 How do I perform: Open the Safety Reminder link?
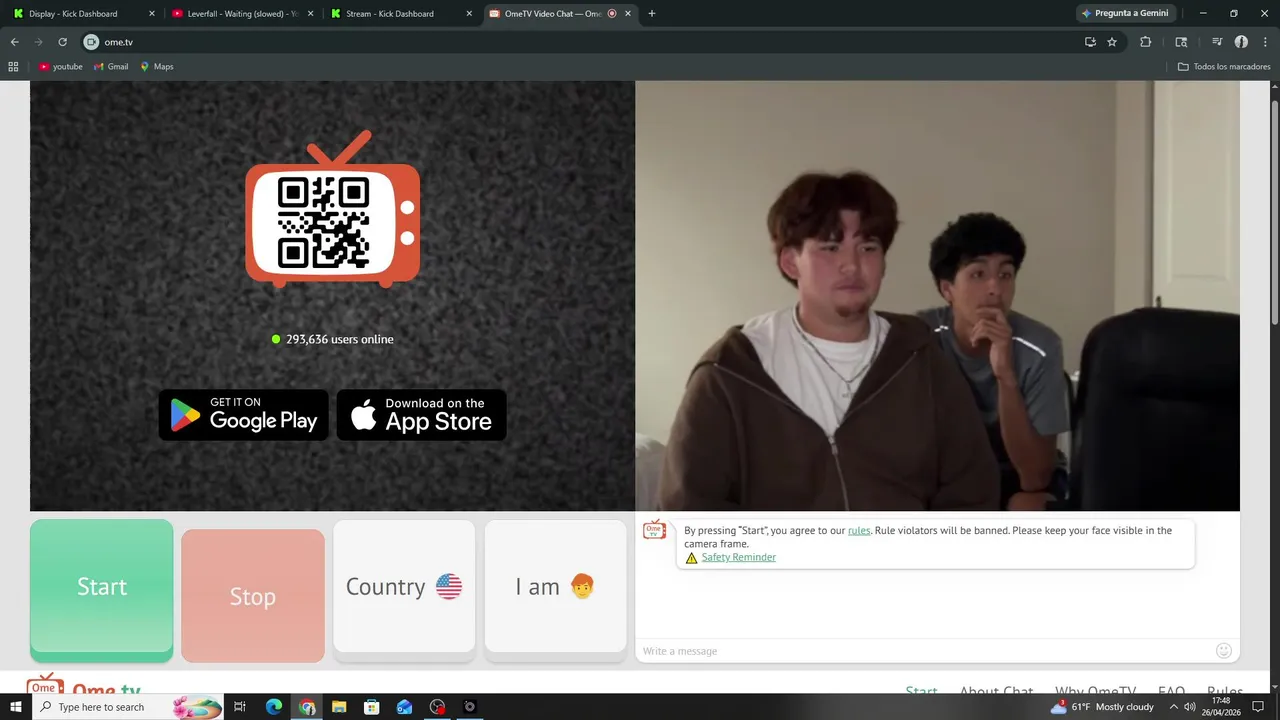coord(738,557)
